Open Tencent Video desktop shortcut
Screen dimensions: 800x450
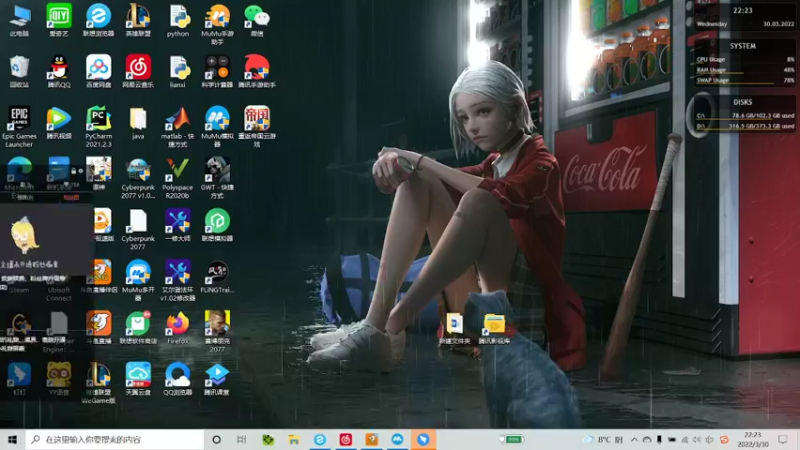tap(59, 122)
